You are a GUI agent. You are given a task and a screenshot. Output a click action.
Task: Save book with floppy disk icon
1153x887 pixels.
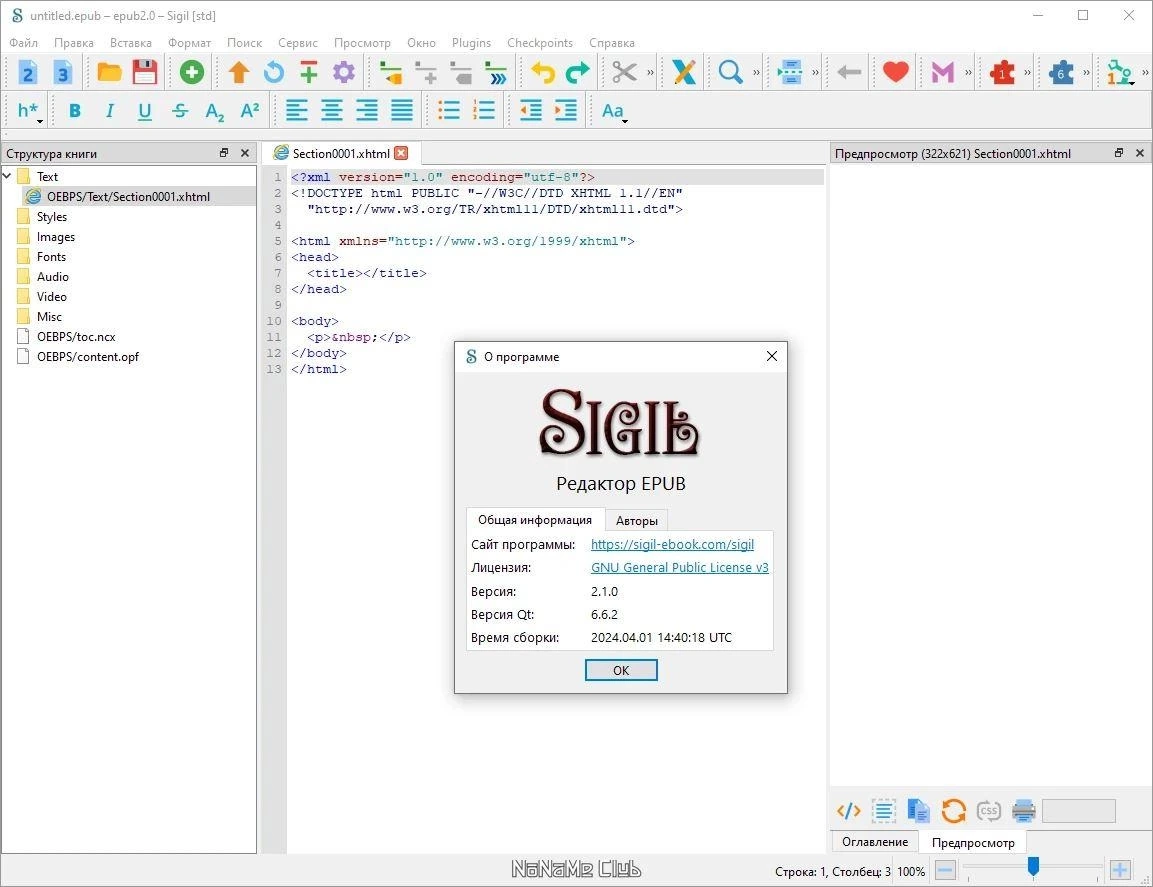pyautogui.click(x=145, y=72)
